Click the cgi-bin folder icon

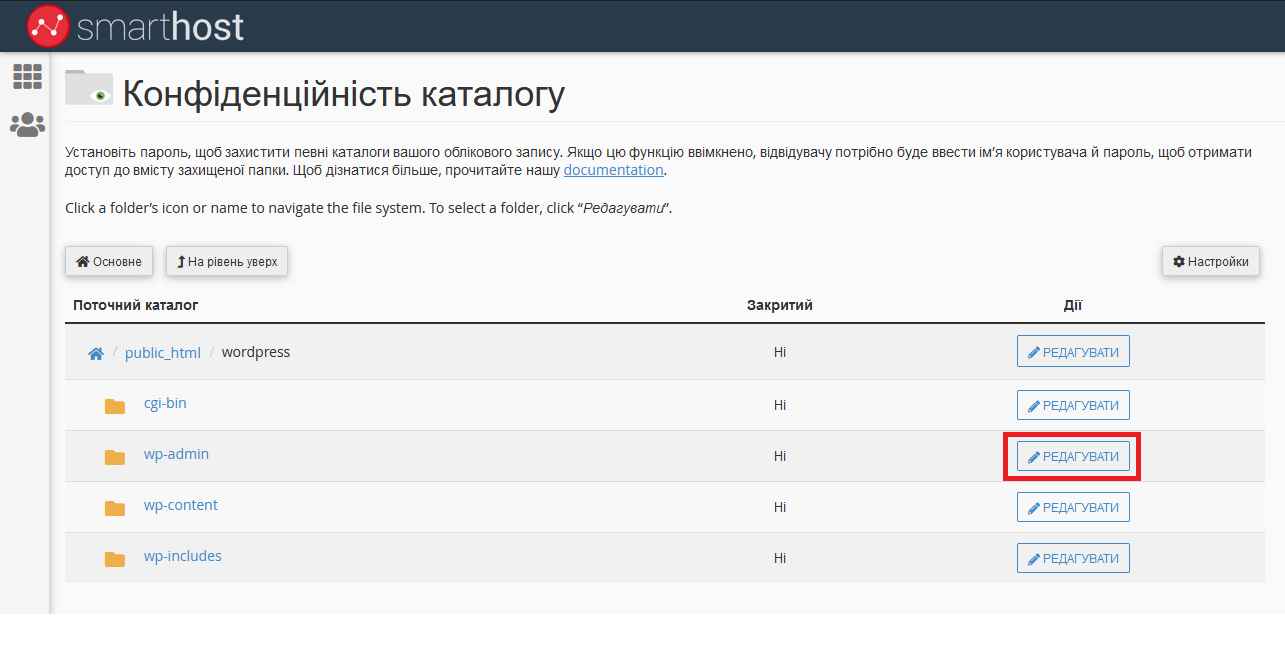click(x=115, y=406)
